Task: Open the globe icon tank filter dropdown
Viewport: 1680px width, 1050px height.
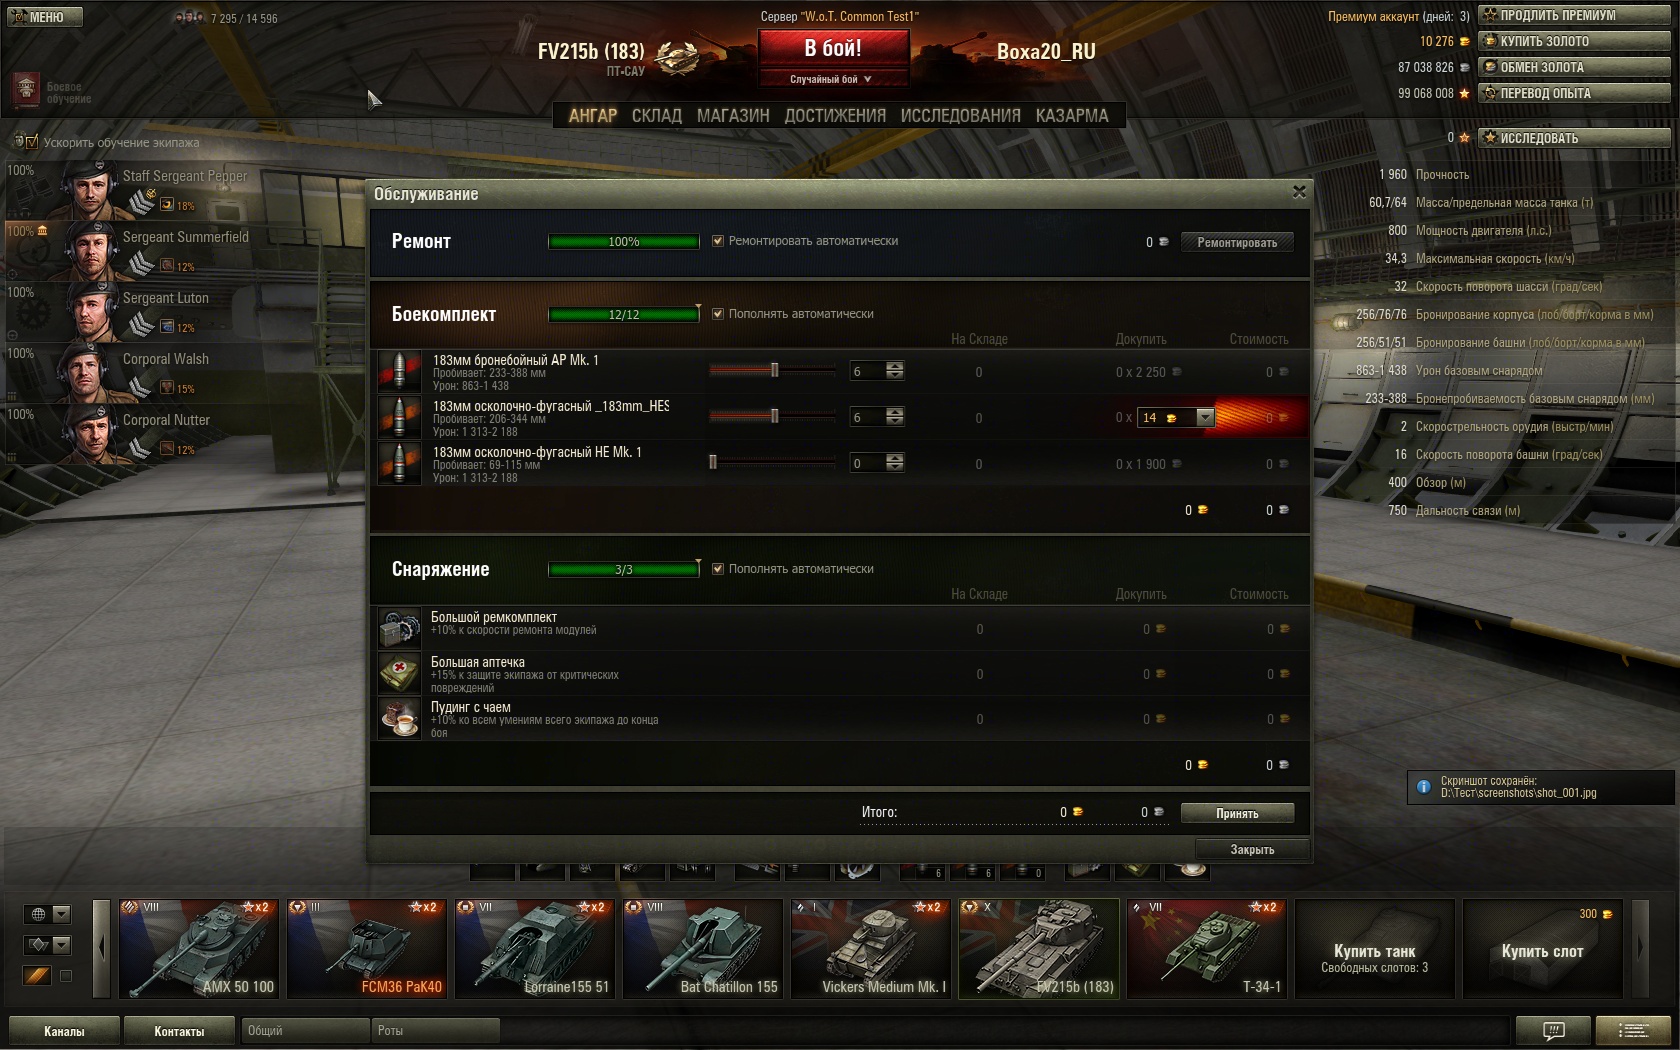Action: (x=49, y=914)
